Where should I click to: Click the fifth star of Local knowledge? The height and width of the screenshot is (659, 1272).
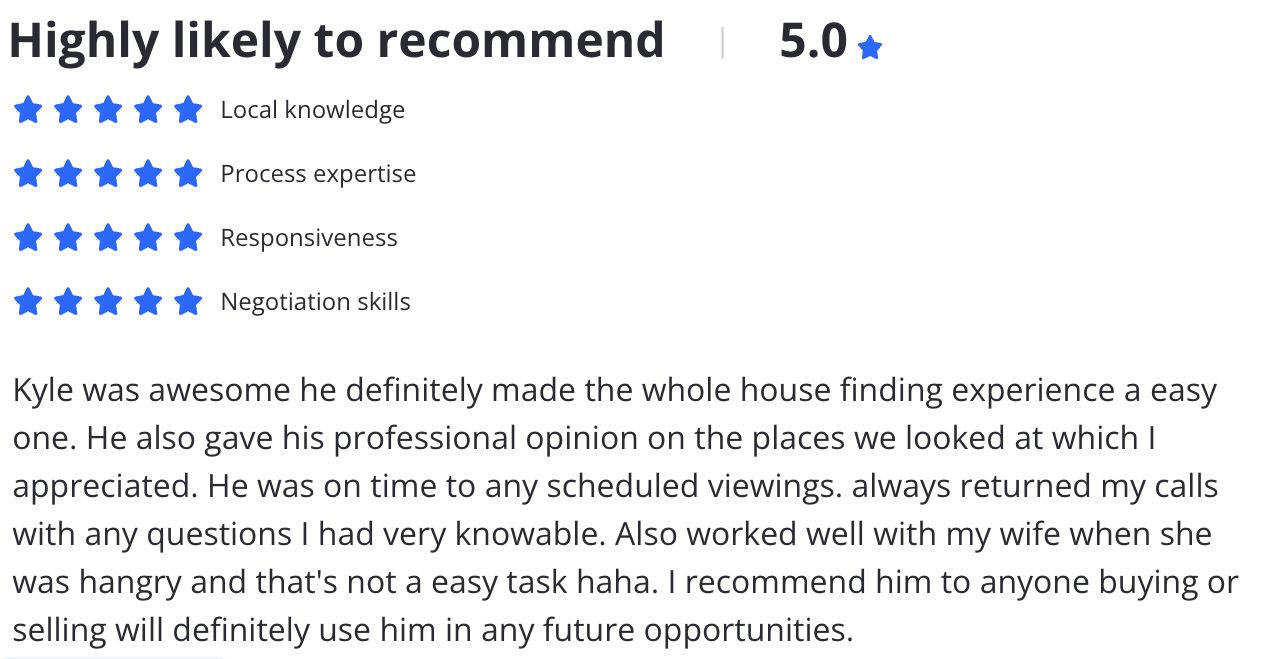[x=188, y=110]
